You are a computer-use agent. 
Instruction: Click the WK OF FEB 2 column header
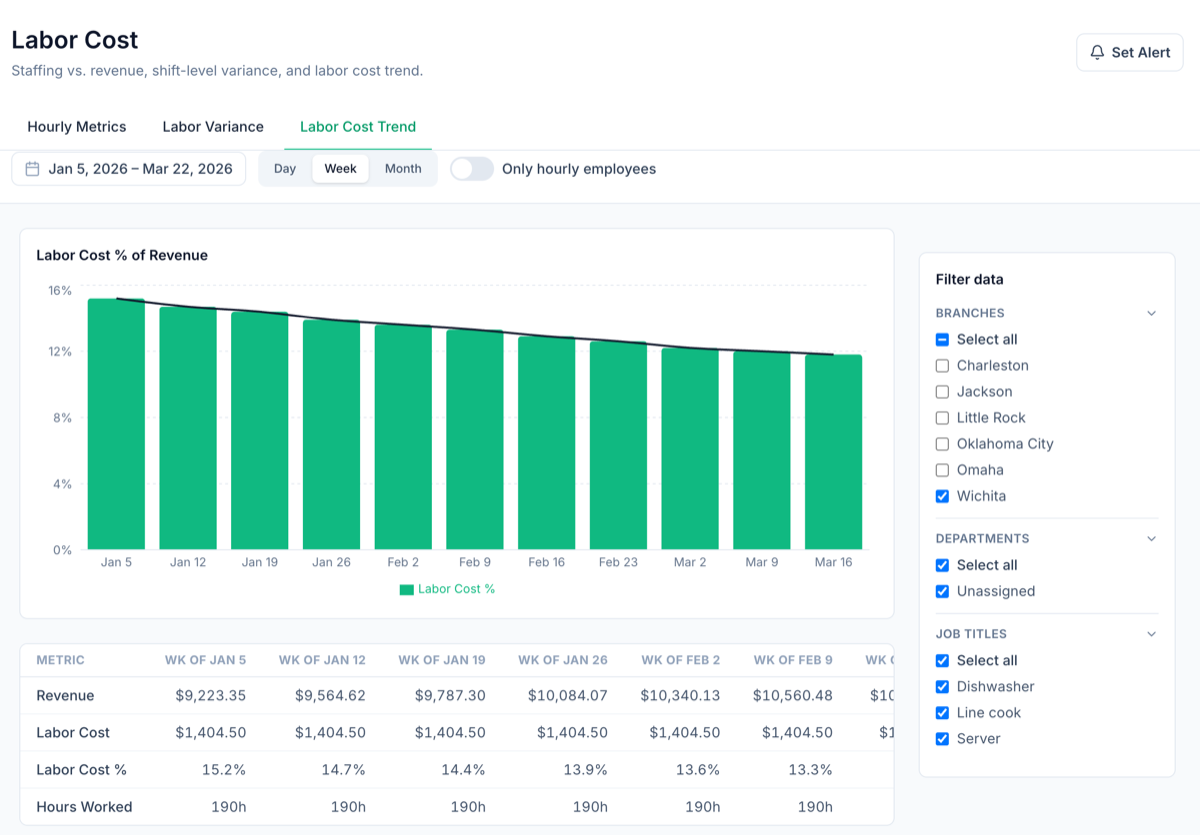[x=680, y=660]
